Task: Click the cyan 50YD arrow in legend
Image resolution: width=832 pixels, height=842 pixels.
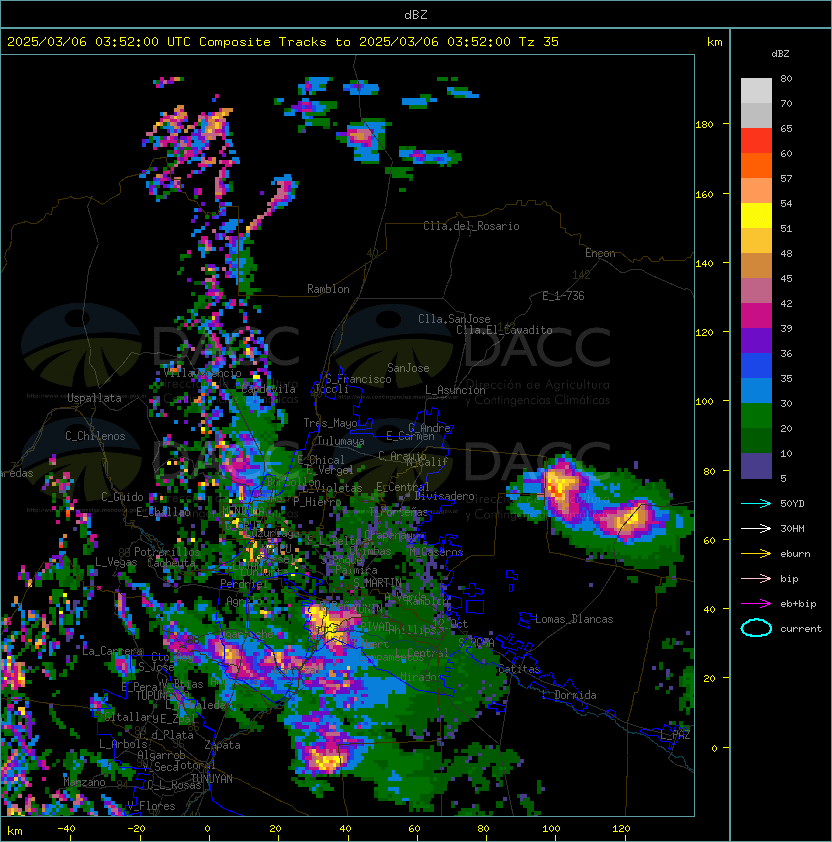Action: point(756,503)
